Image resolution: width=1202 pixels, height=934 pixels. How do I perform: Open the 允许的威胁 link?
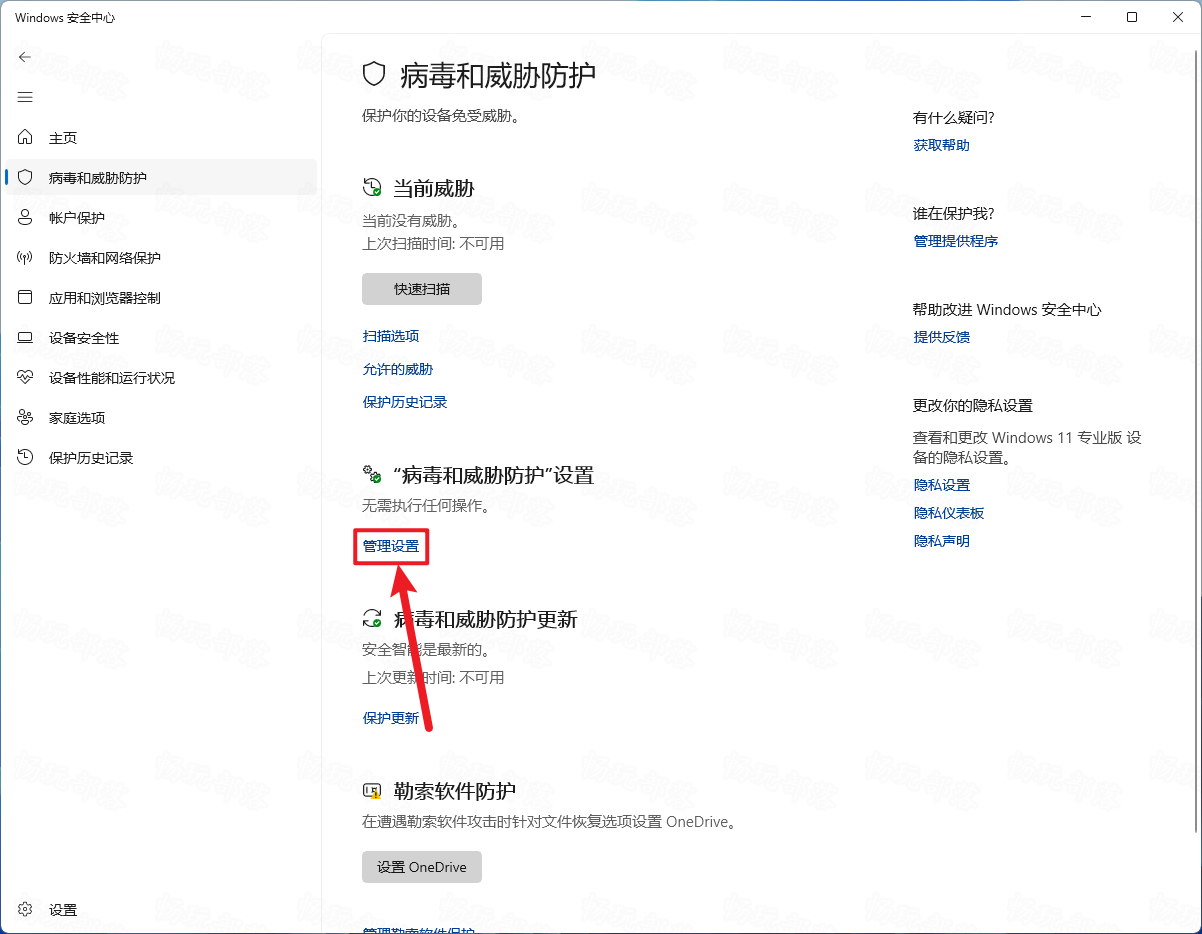tap(398, 369)
